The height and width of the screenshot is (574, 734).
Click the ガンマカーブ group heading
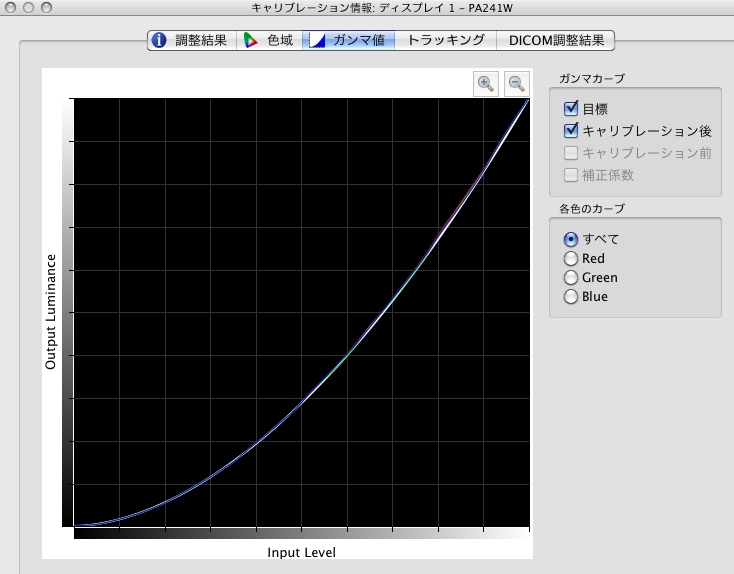[592, 79]
